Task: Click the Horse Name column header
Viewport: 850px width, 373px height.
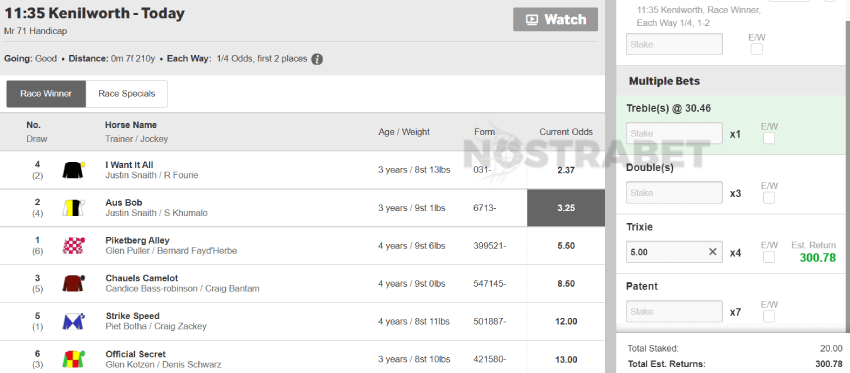Action: click(131, 125)
